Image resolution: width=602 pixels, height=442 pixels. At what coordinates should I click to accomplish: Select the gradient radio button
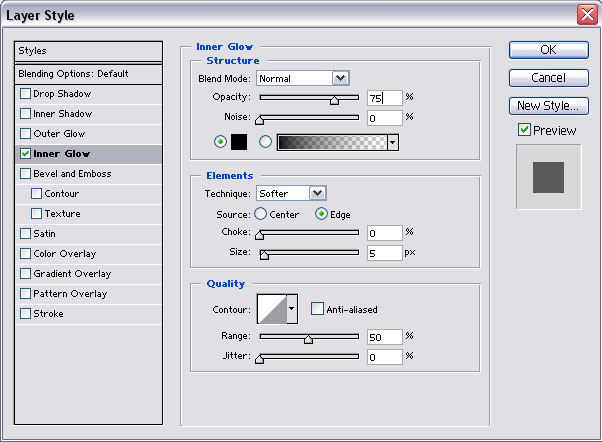point(266,142)
